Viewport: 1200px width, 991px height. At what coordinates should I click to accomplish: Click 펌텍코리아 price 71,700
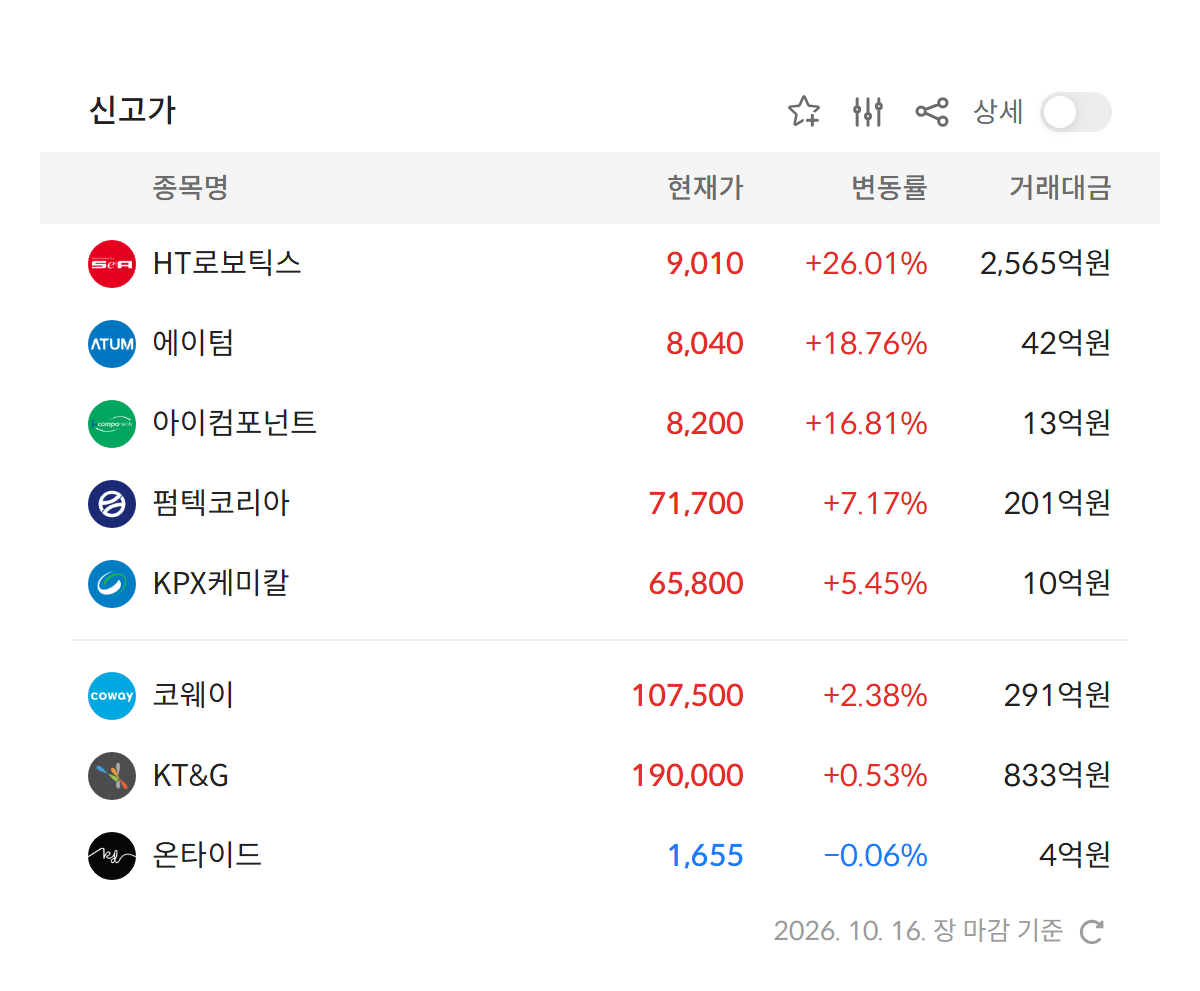pos(696,504)
